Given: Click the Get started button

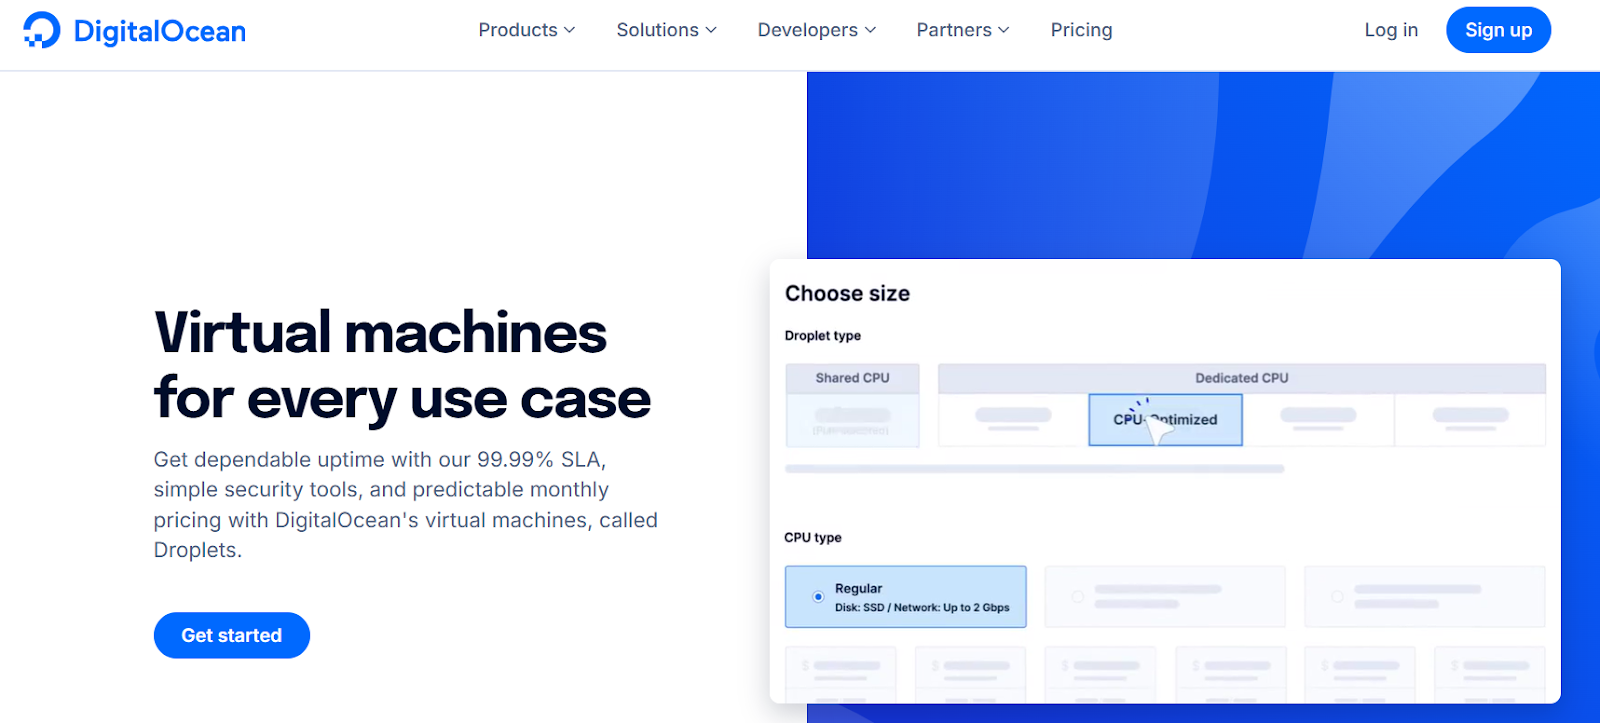Looking at the screenshot, I should click(x=232, y=635).
